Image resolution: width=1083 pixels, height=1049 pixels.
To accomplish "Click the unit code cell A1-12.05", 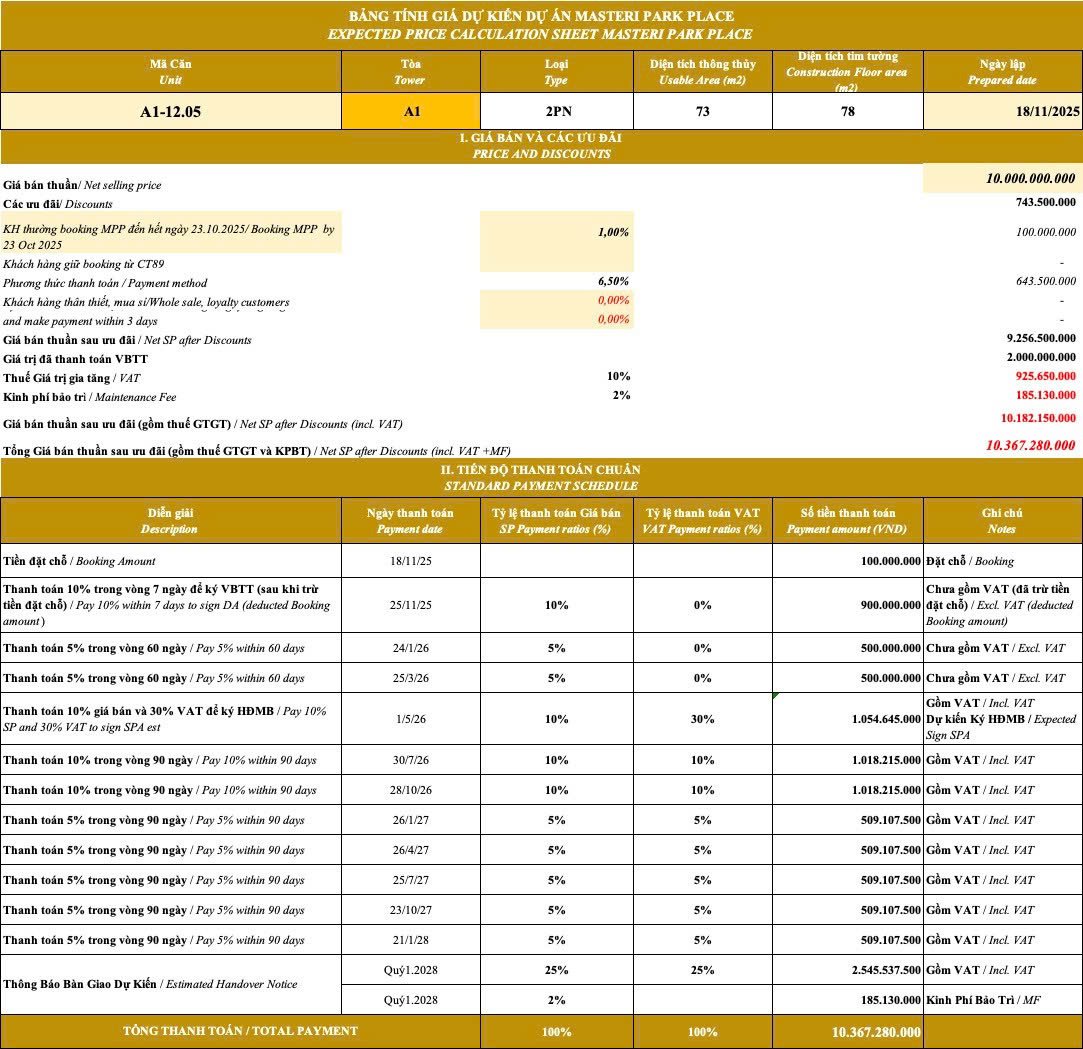I will tap(170, 111).
